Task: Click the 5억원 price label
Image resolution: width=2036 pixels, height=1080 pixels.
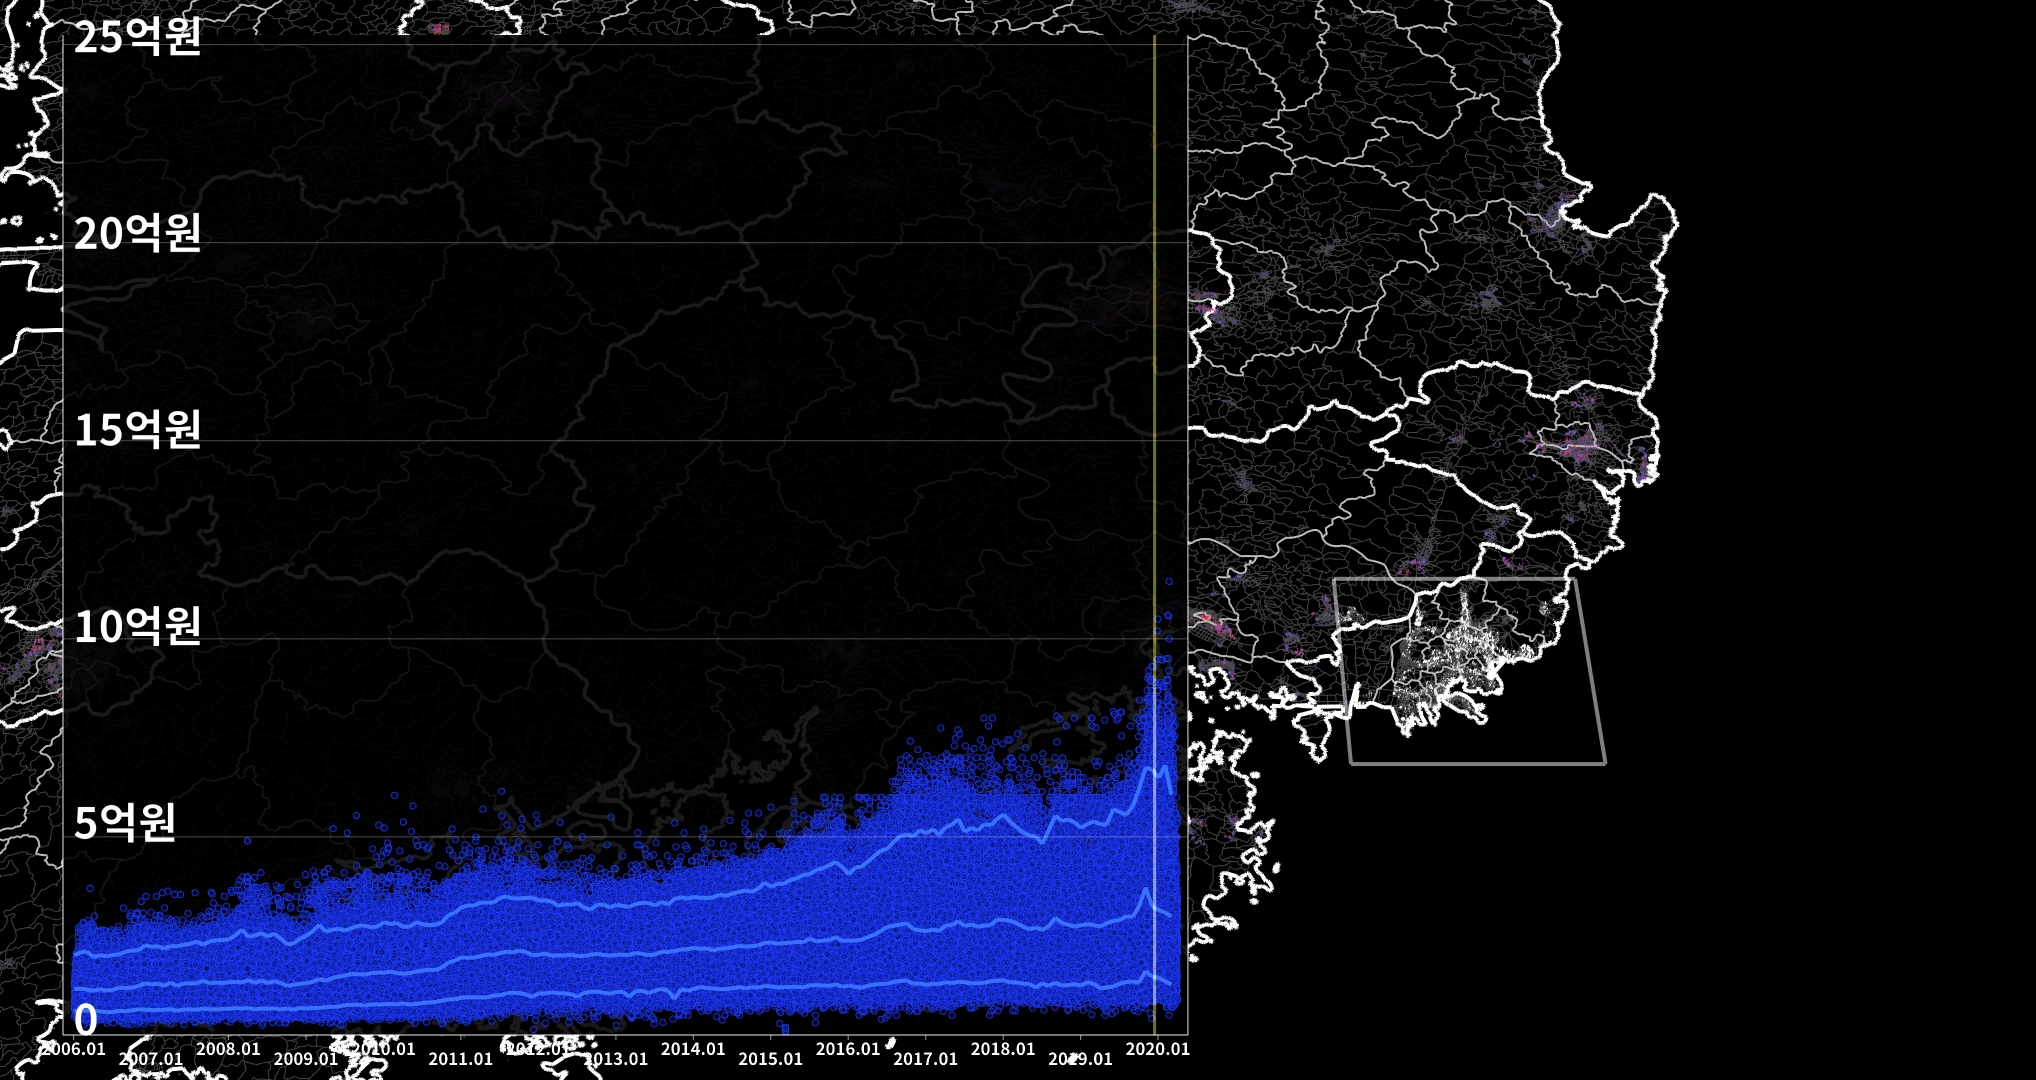Action: click(x=124, y=823)
